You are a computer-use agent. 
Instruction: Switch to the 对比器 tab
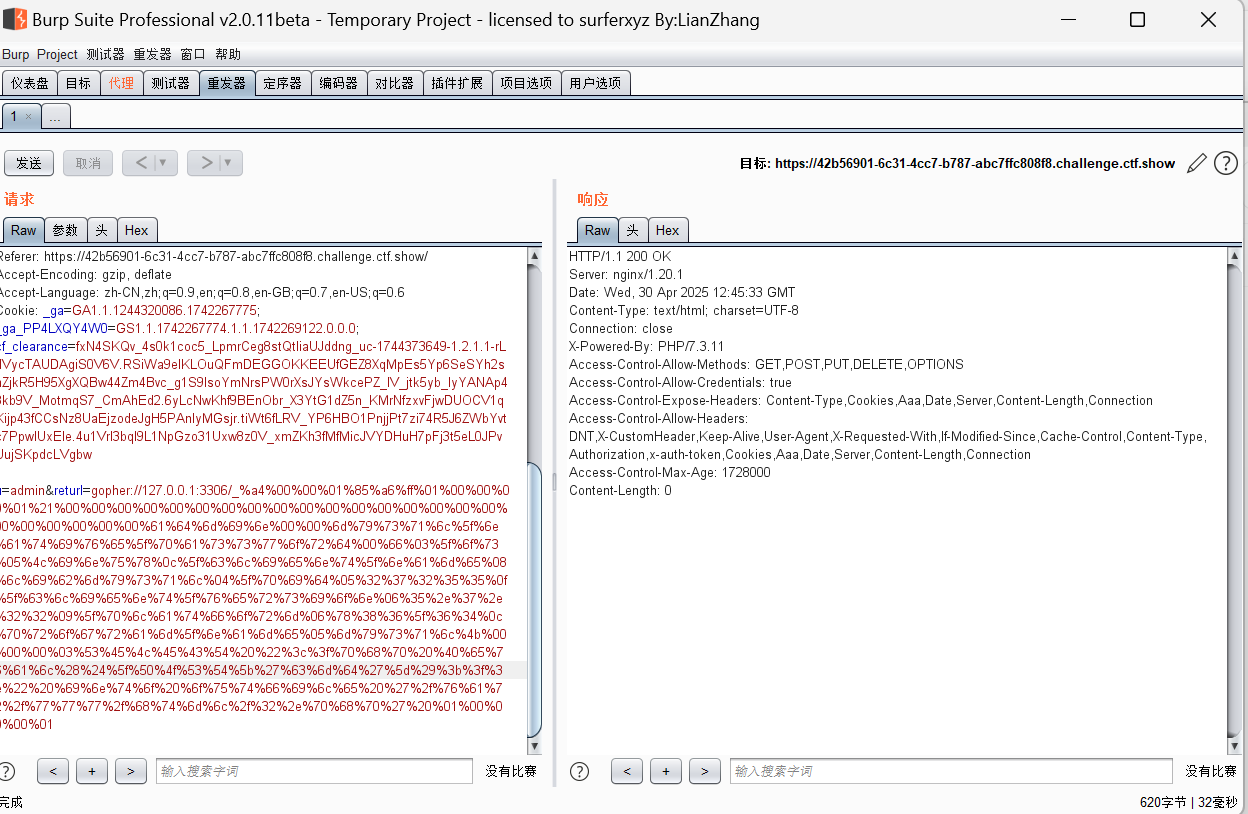[x=394, y=83]
